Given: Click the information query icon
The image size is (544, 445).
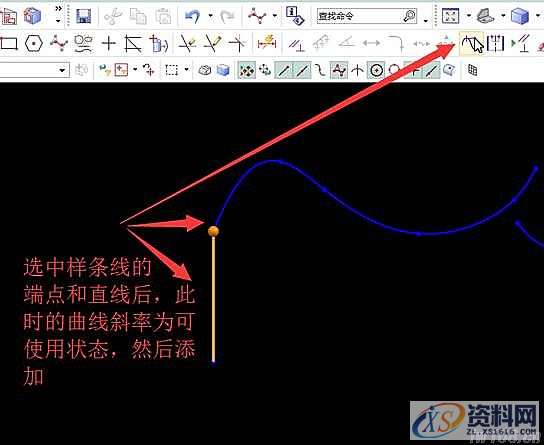Looking at the screenshot, I should click(295, 16).
